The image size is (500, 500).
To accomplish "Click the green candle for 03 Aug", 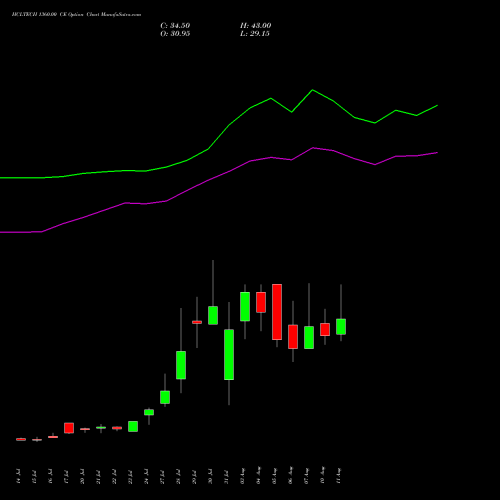I will tap(245, 307).
